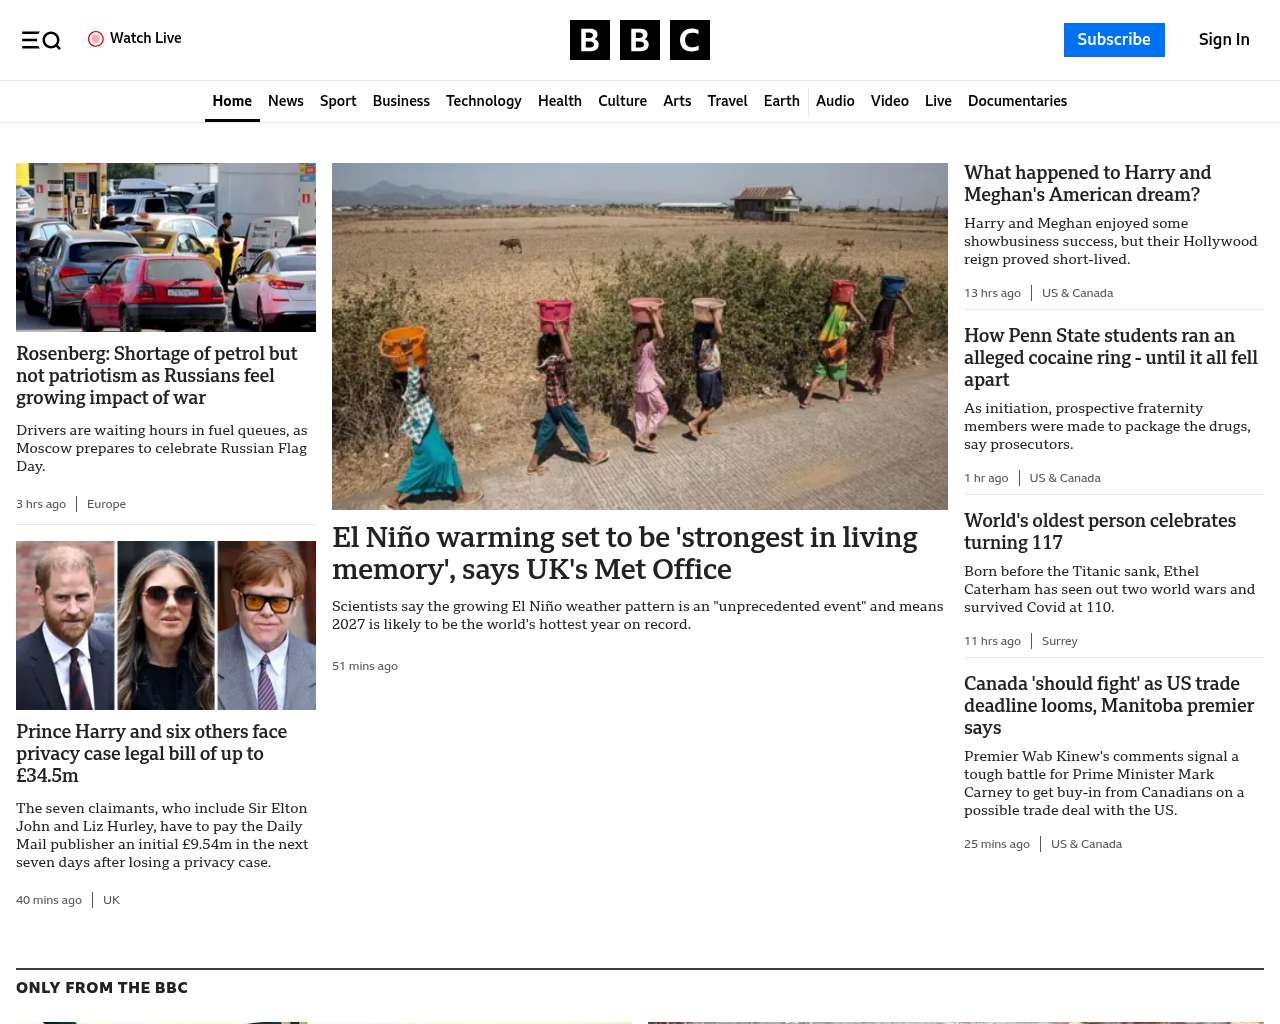Open the Audio section
1280x1024 pixels.
coord(835,101)
